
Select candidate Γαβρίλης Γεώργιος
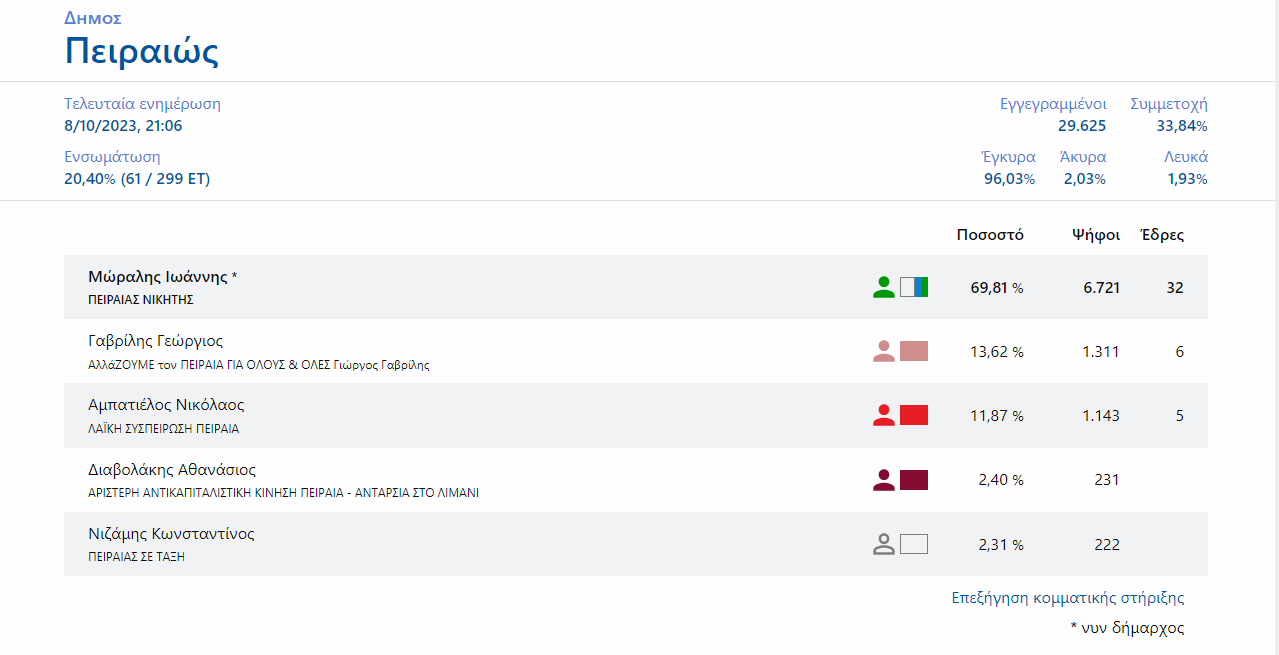pyautogui.click(x=155, y=341)
